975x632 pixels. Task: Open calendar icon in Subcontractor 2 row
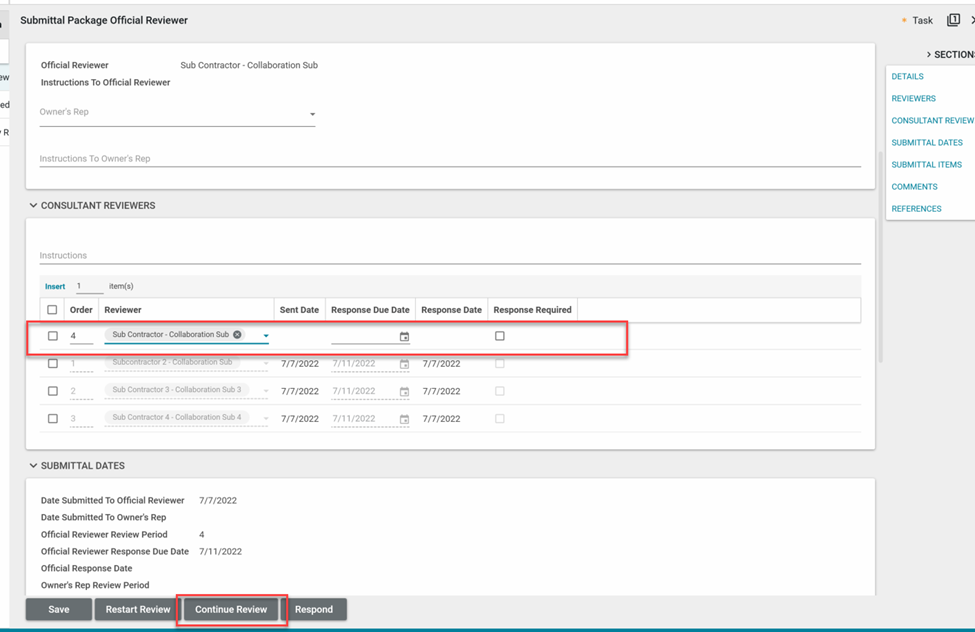tap(404, 364)
